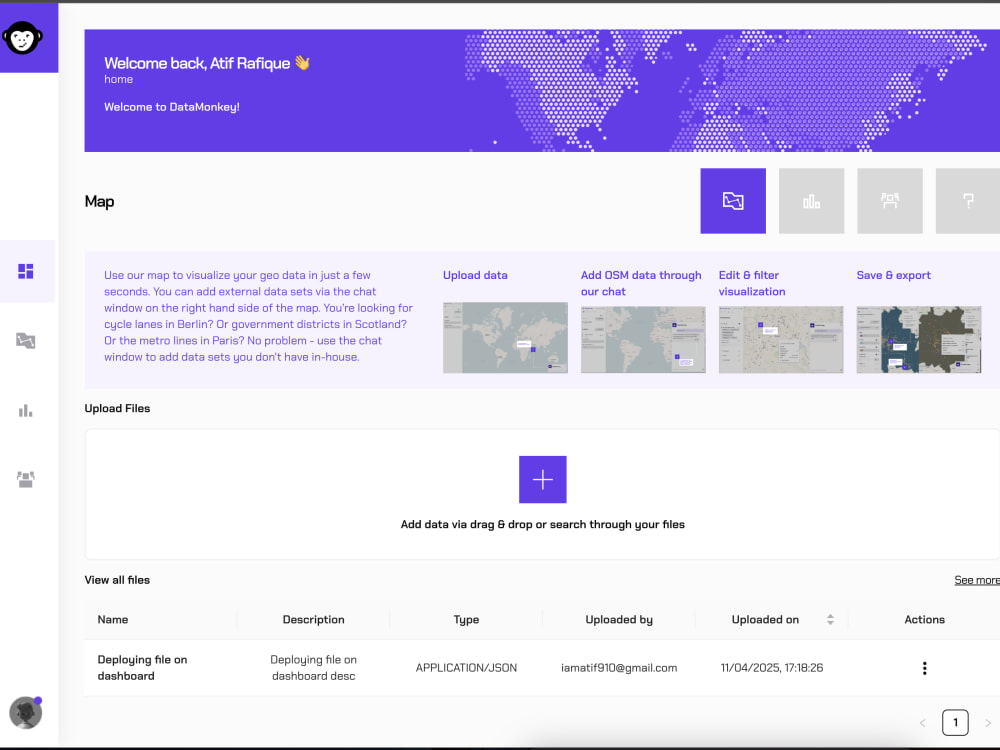Click the 'Upload Files' heading

(x=117, y=408)
